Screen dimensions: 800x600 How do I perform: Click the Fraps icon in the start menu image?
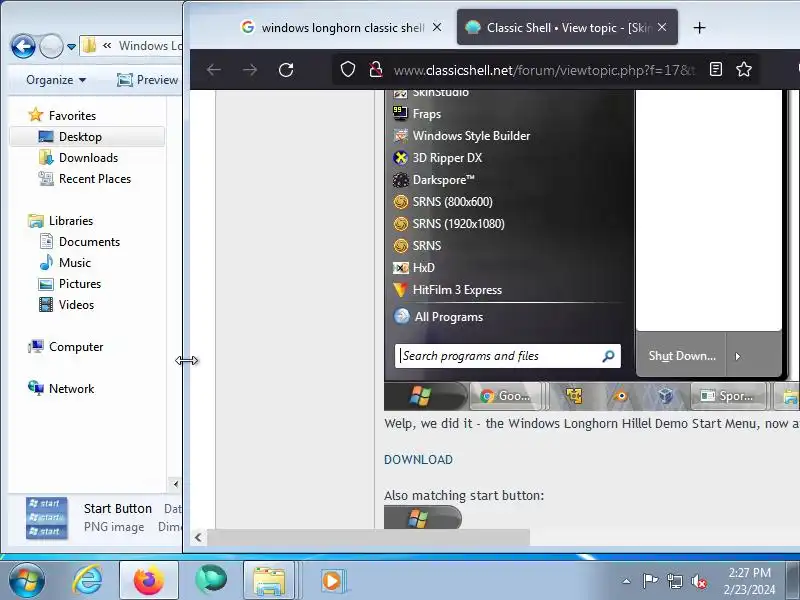(401, 113)
